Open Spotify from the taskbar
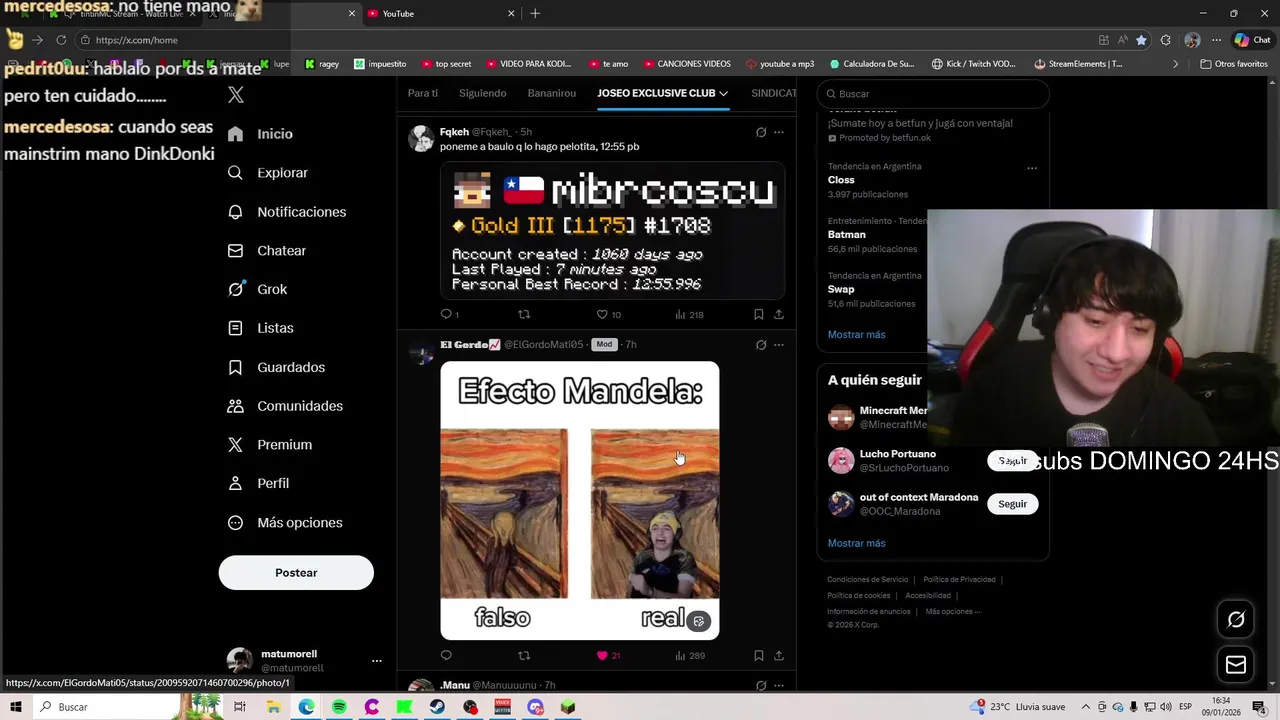 [x=339, y=707]
